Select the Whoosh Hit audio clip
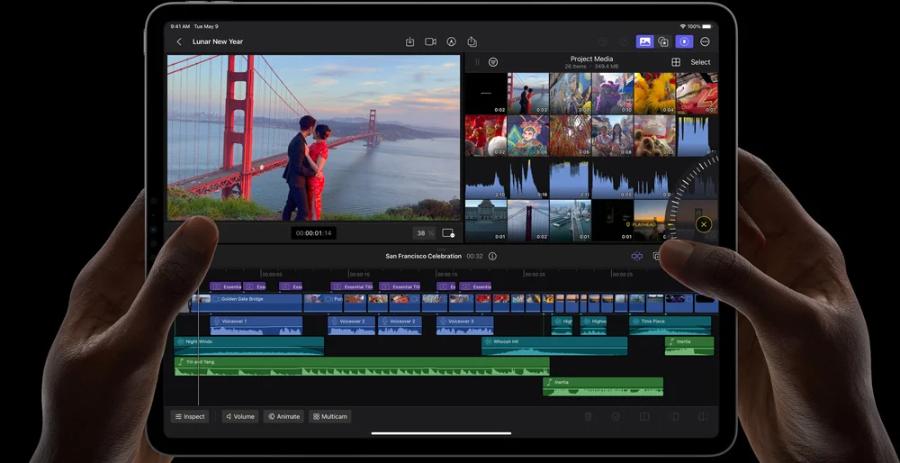This screenshot has height=463, width=900. tap(554, 346)
